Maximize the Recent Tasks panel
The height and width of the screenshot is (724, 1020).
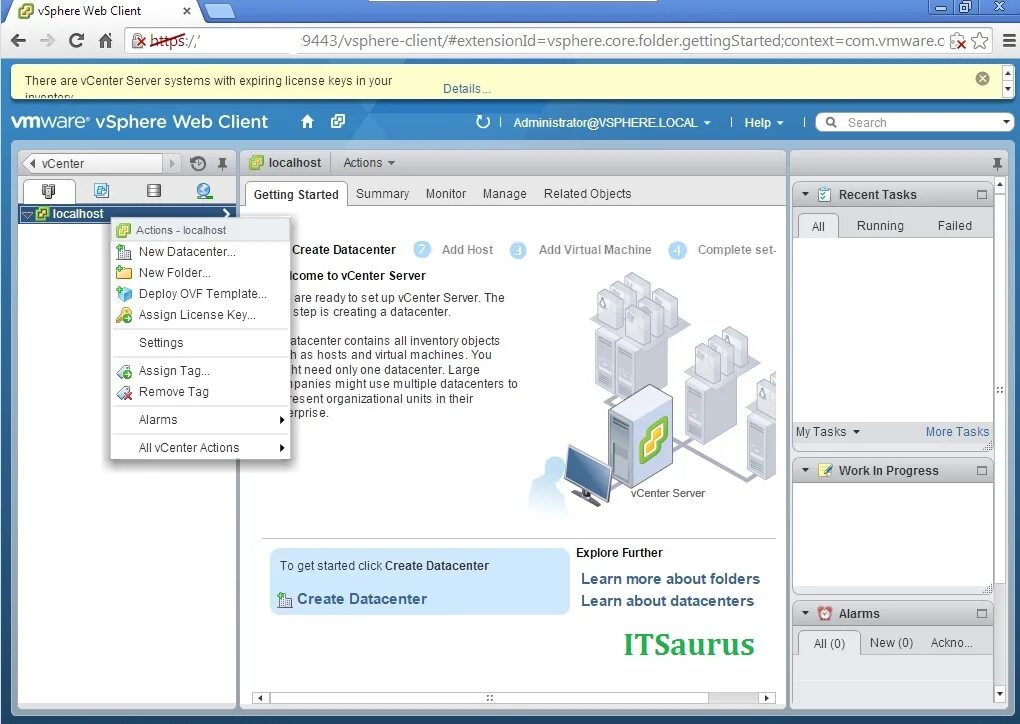click(x=982, y=194)
